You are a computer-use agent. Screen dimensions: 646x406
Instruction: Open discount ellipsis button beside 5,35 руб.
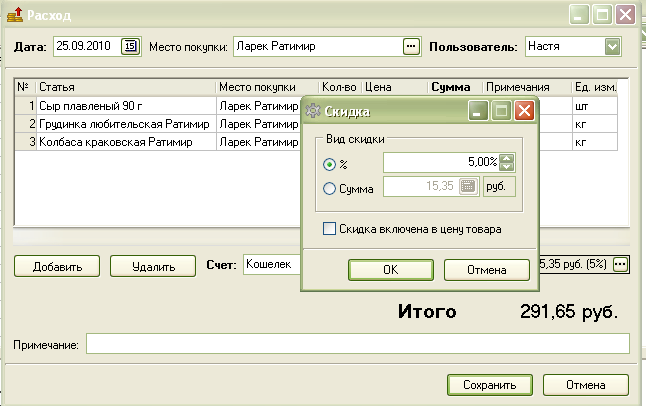coord(620,264)
